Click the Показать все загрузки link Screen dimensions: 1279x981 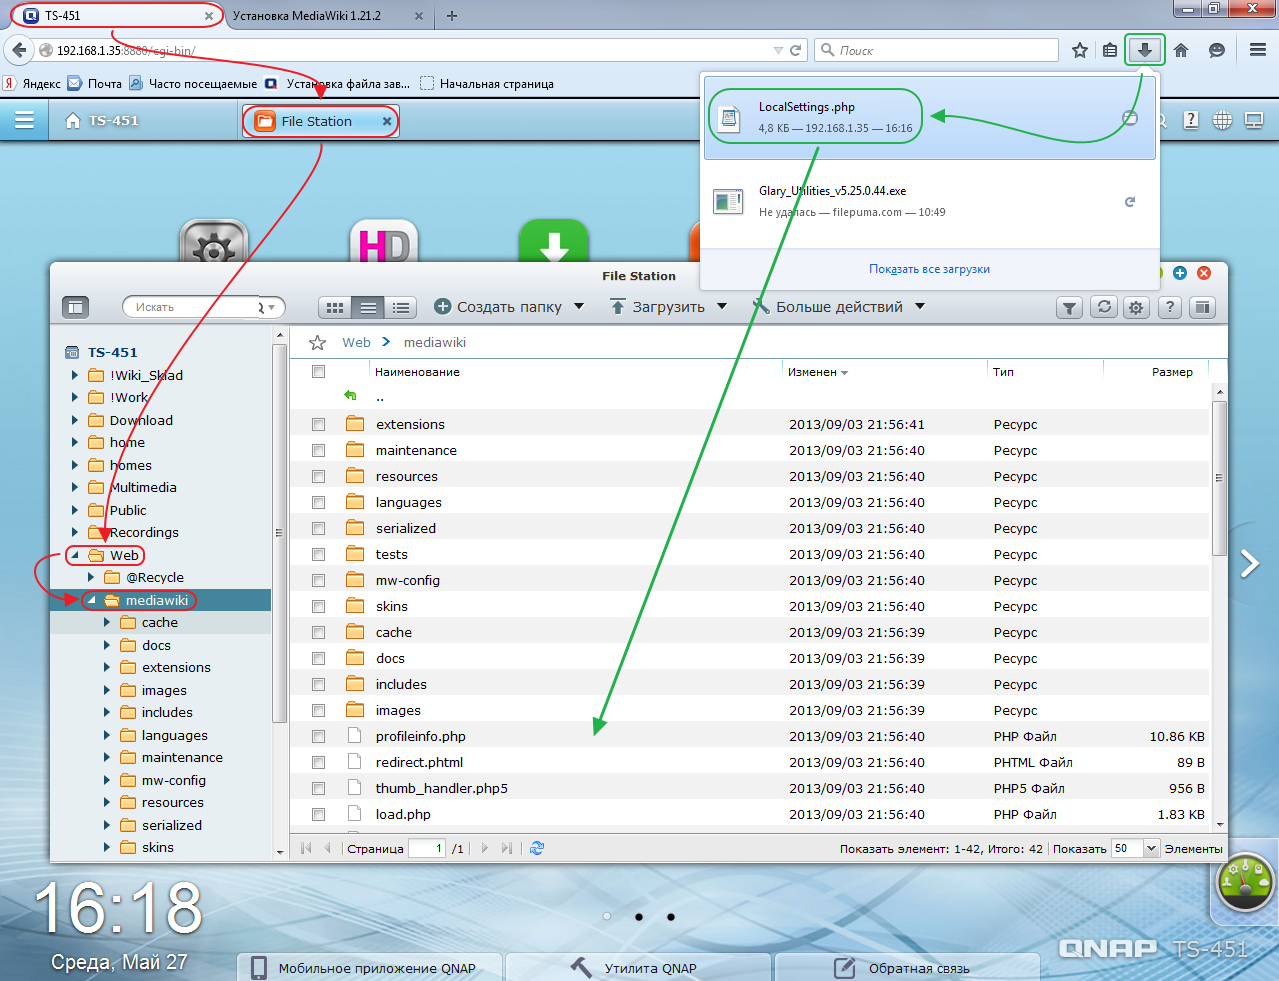coord(929,269)
